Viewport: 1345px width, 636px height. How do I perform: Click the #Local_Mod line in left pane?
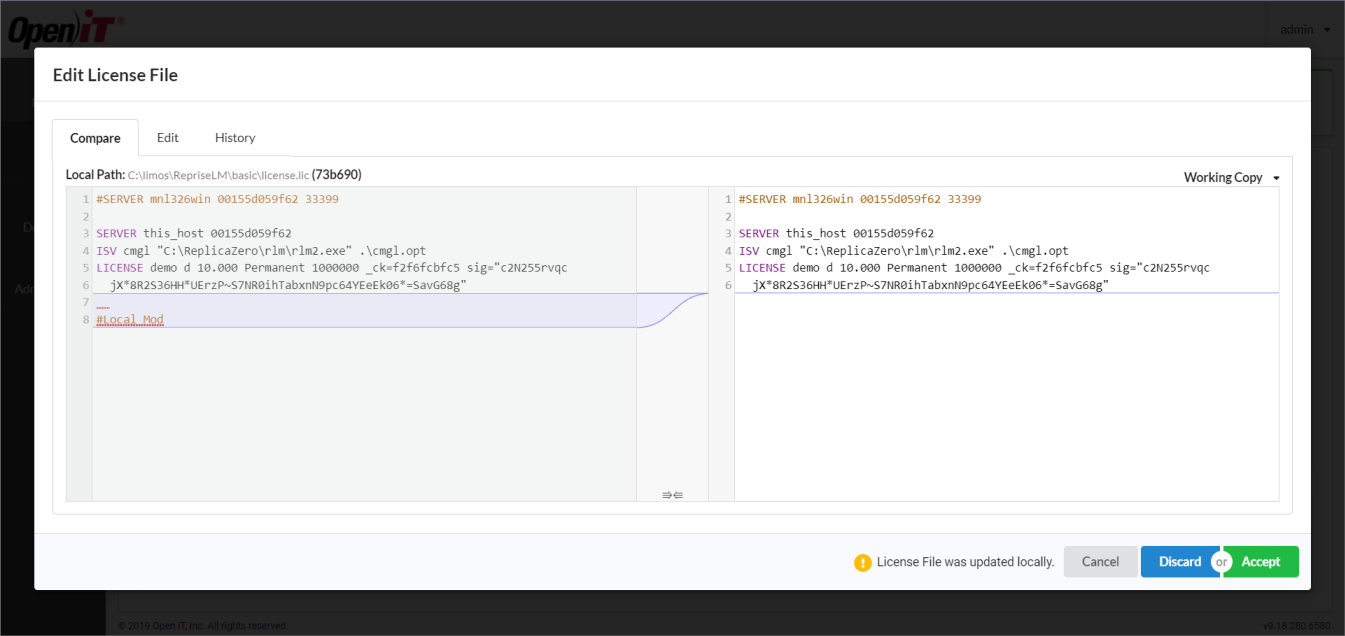(x=130, y=320)
